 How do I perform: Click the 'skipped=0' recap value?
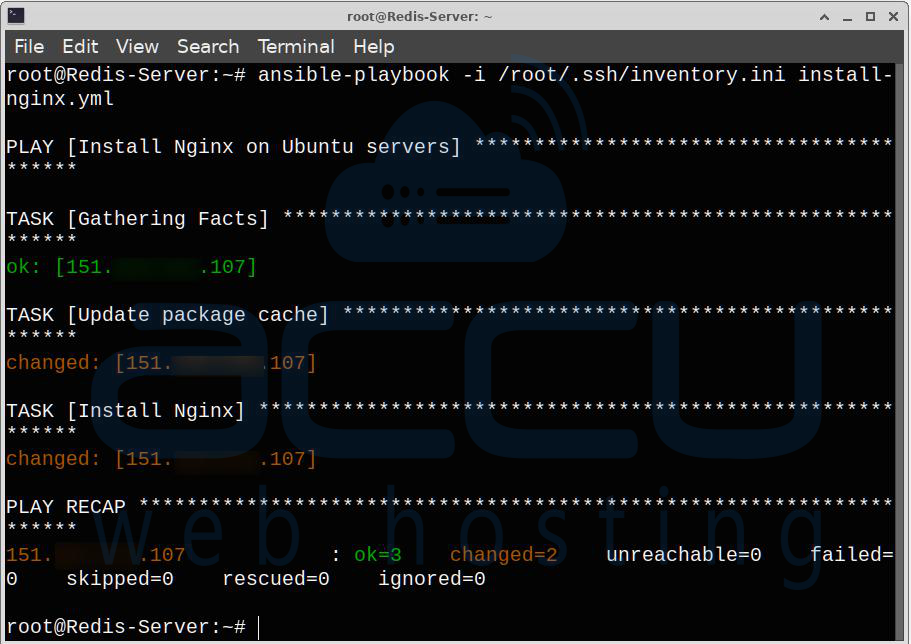(x=120, y=579)
